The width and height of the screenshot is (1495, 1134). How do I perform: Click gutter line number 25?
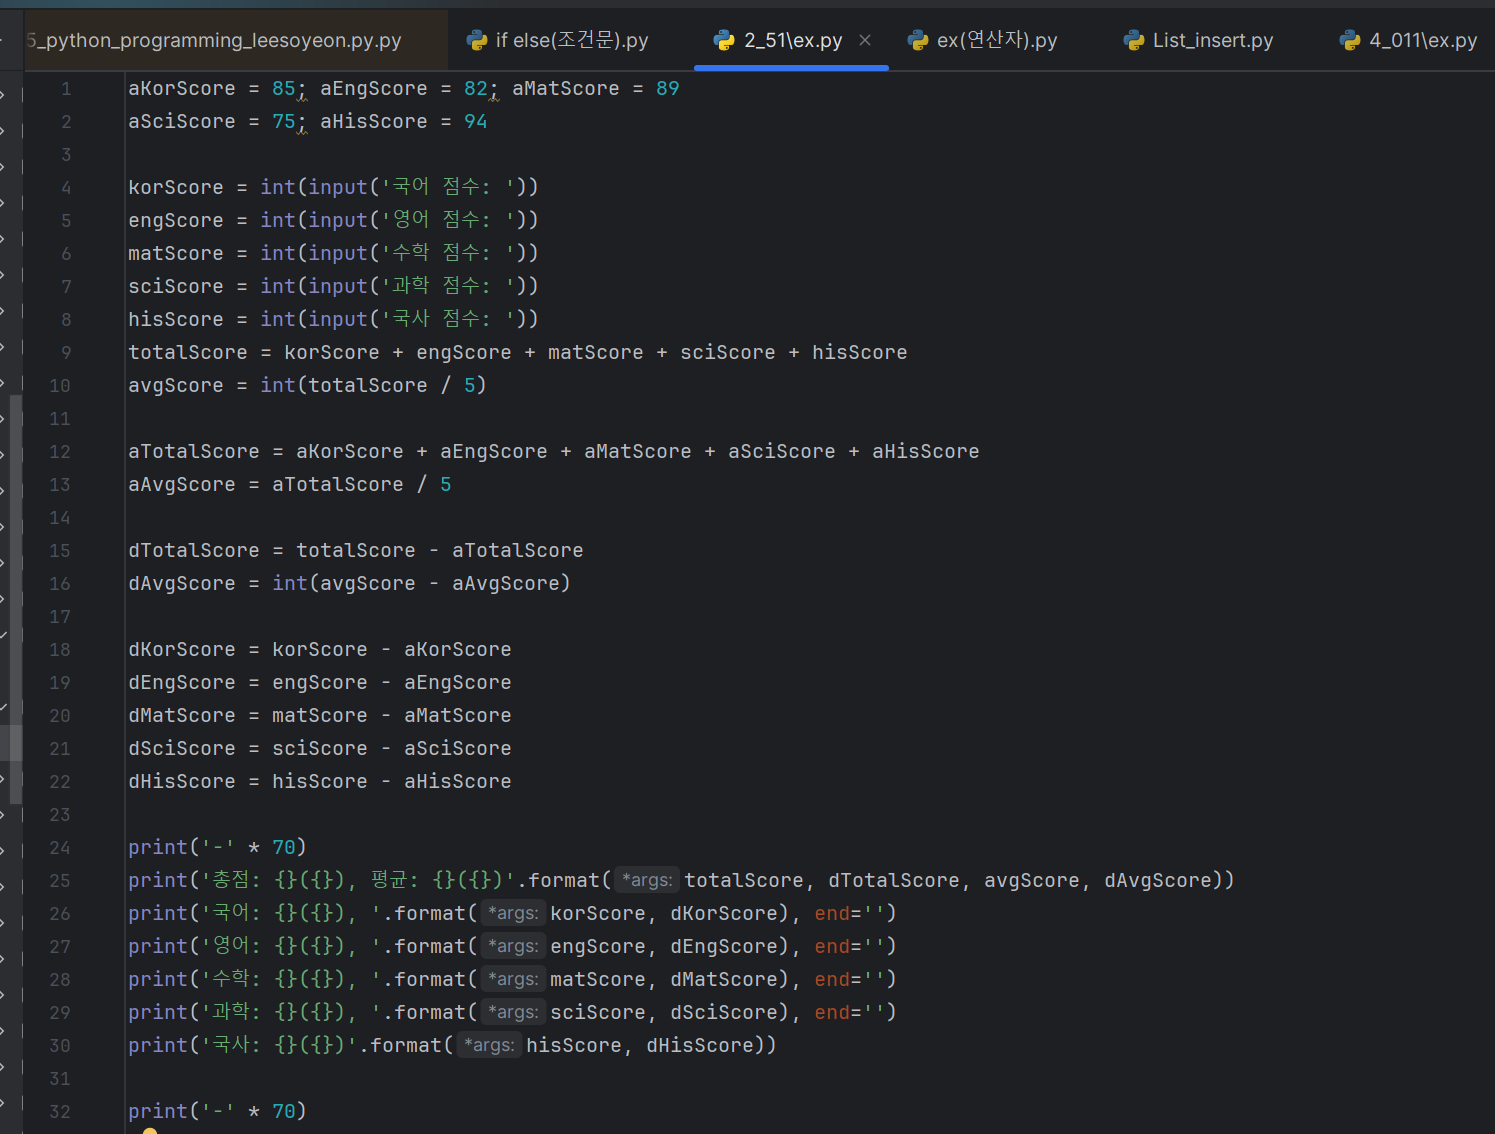(60, 880)
